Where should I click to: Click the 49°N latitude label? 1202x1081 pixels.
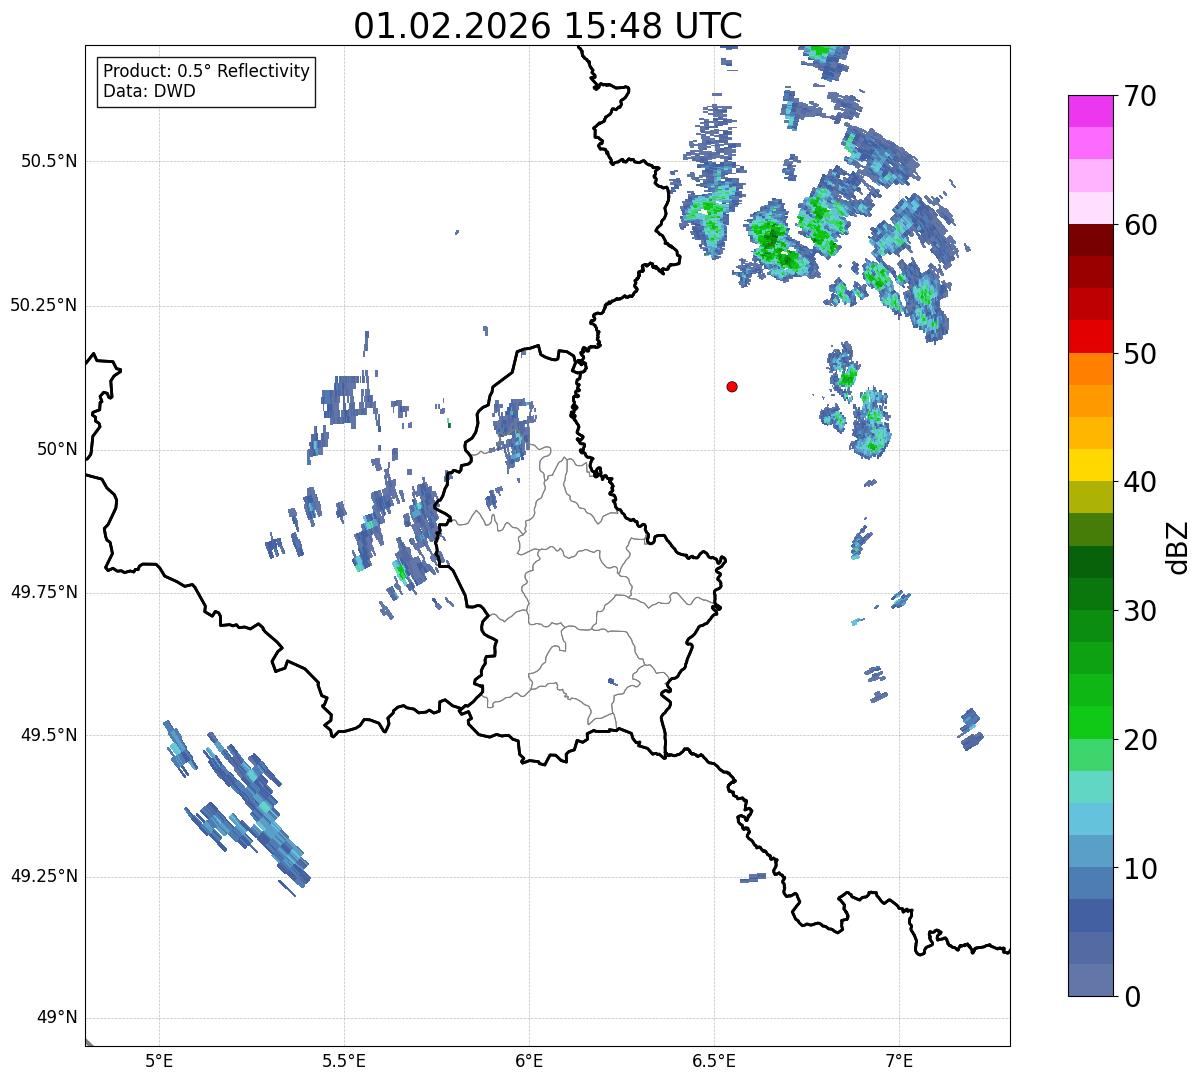pos(56,1018)
